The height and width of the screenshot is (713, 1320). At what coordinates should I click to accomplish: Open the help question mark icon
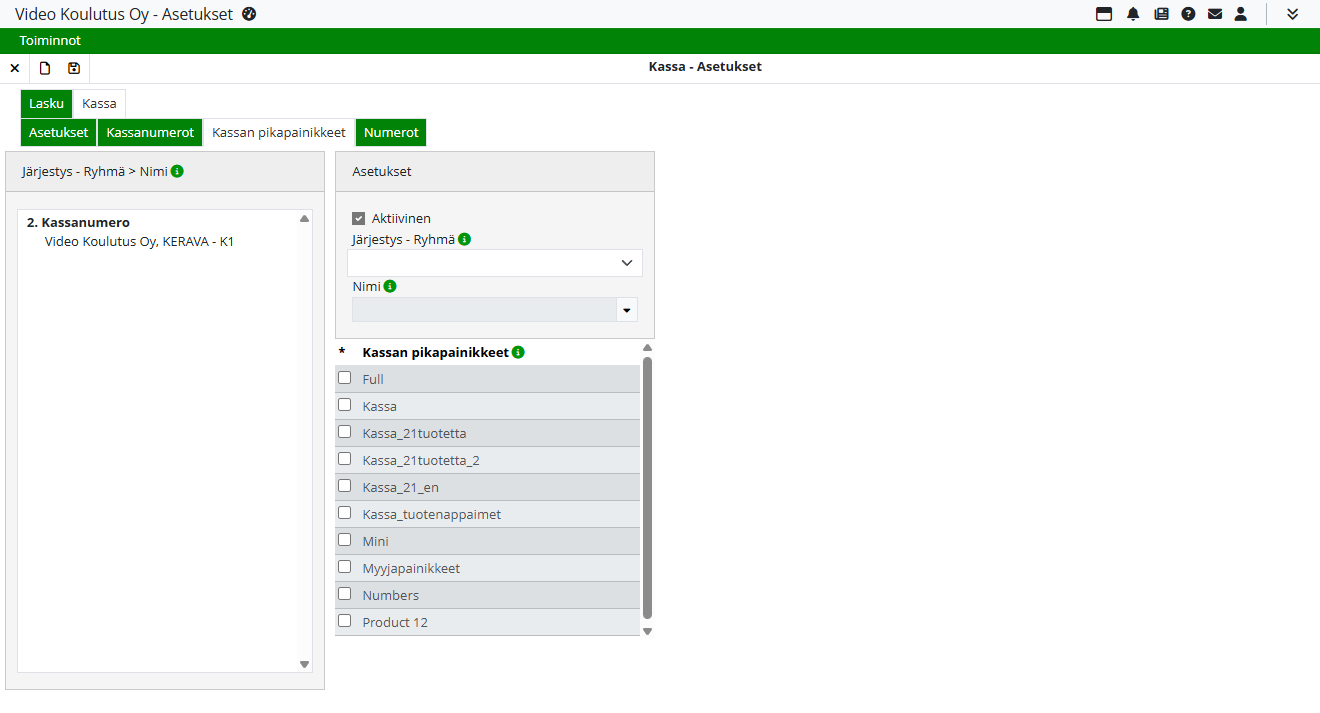tap(1188, 14)
